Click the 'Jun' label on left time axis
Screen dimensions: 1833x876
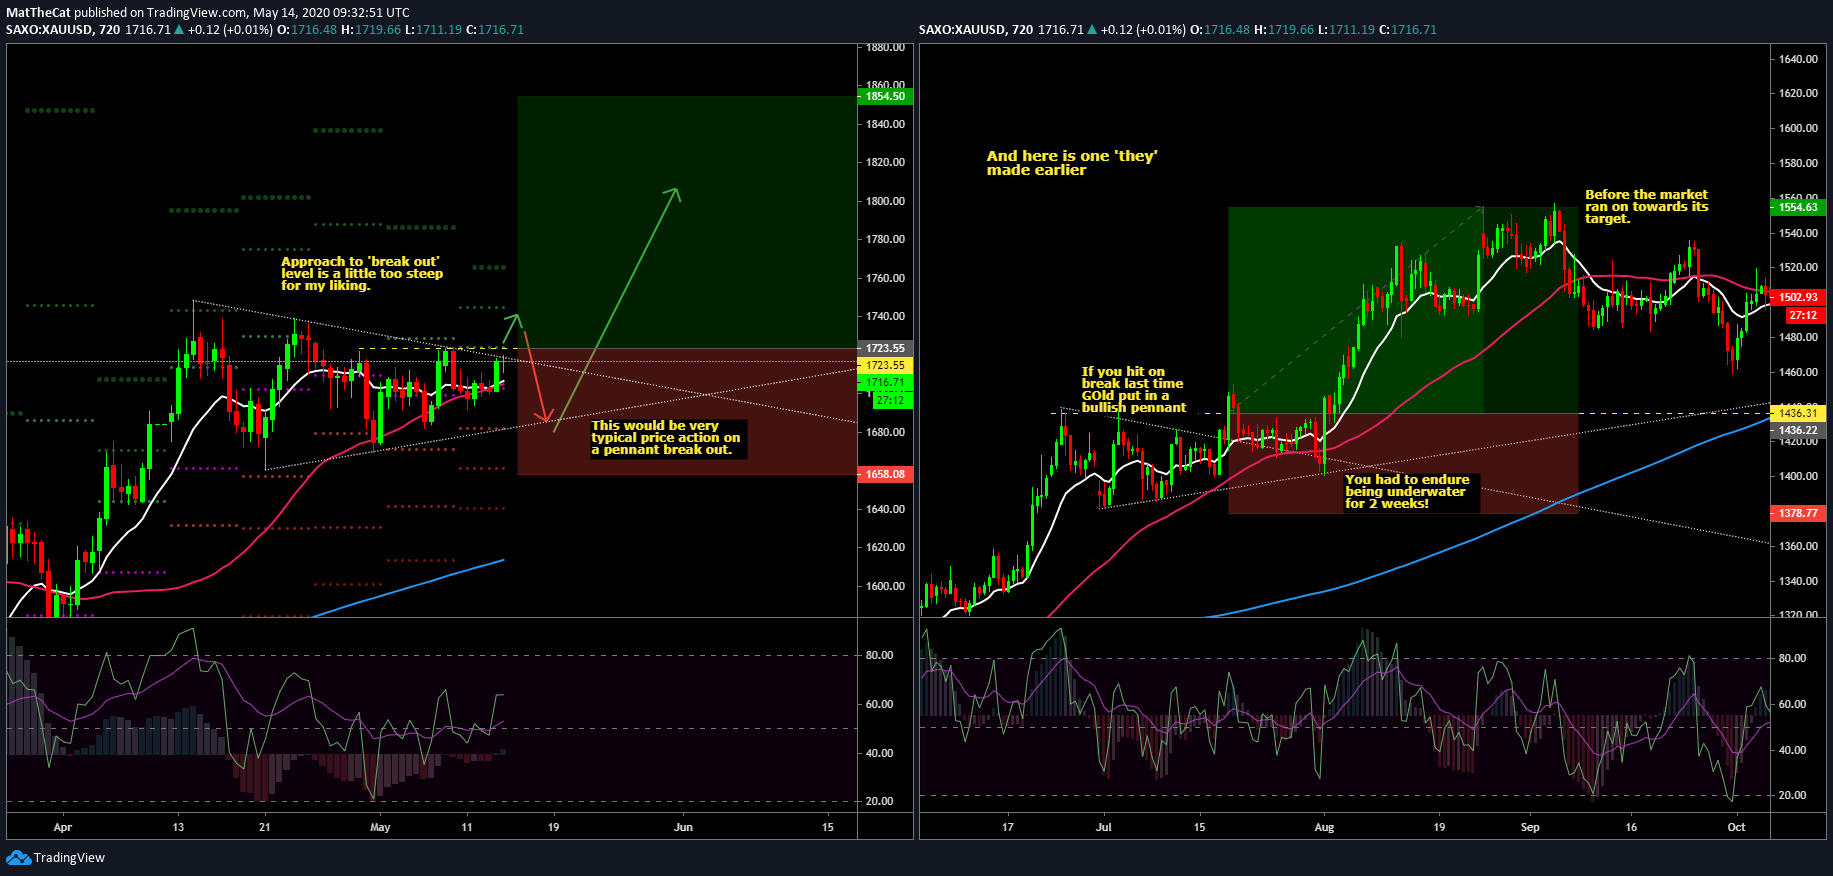click(x=683, y=827)
